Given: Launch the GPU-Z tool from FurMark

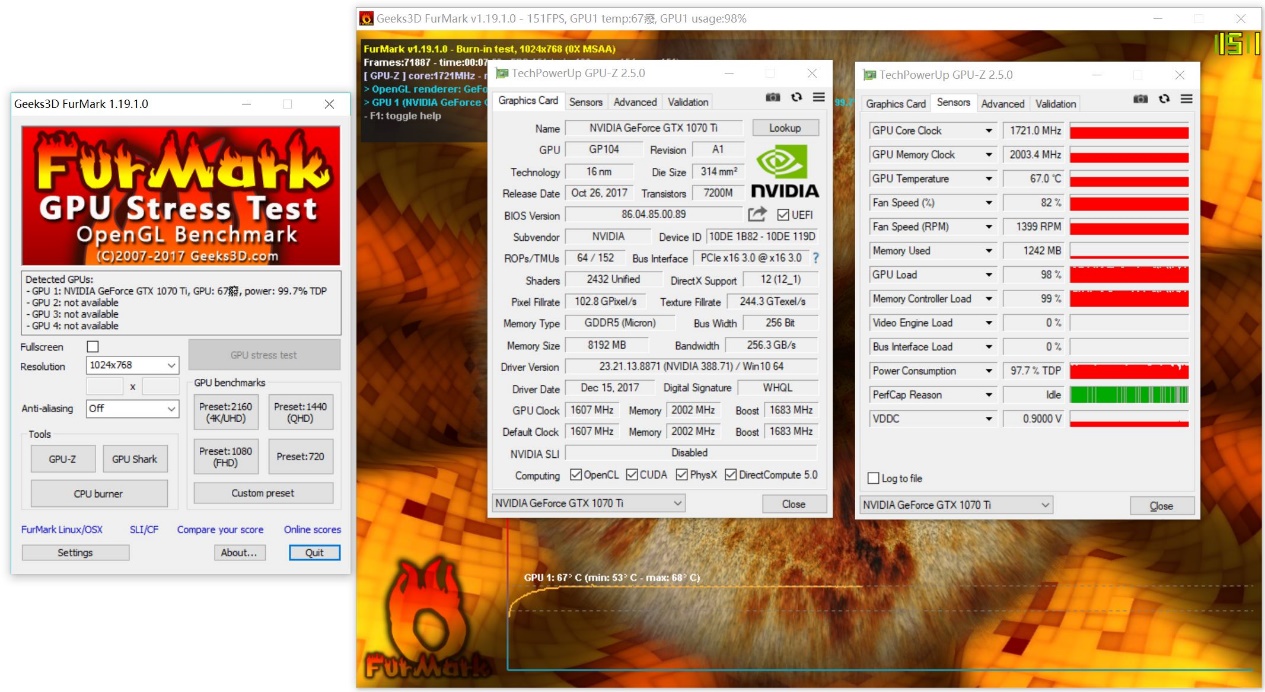Looking at the screenshot, I should (x=62, y=459).
